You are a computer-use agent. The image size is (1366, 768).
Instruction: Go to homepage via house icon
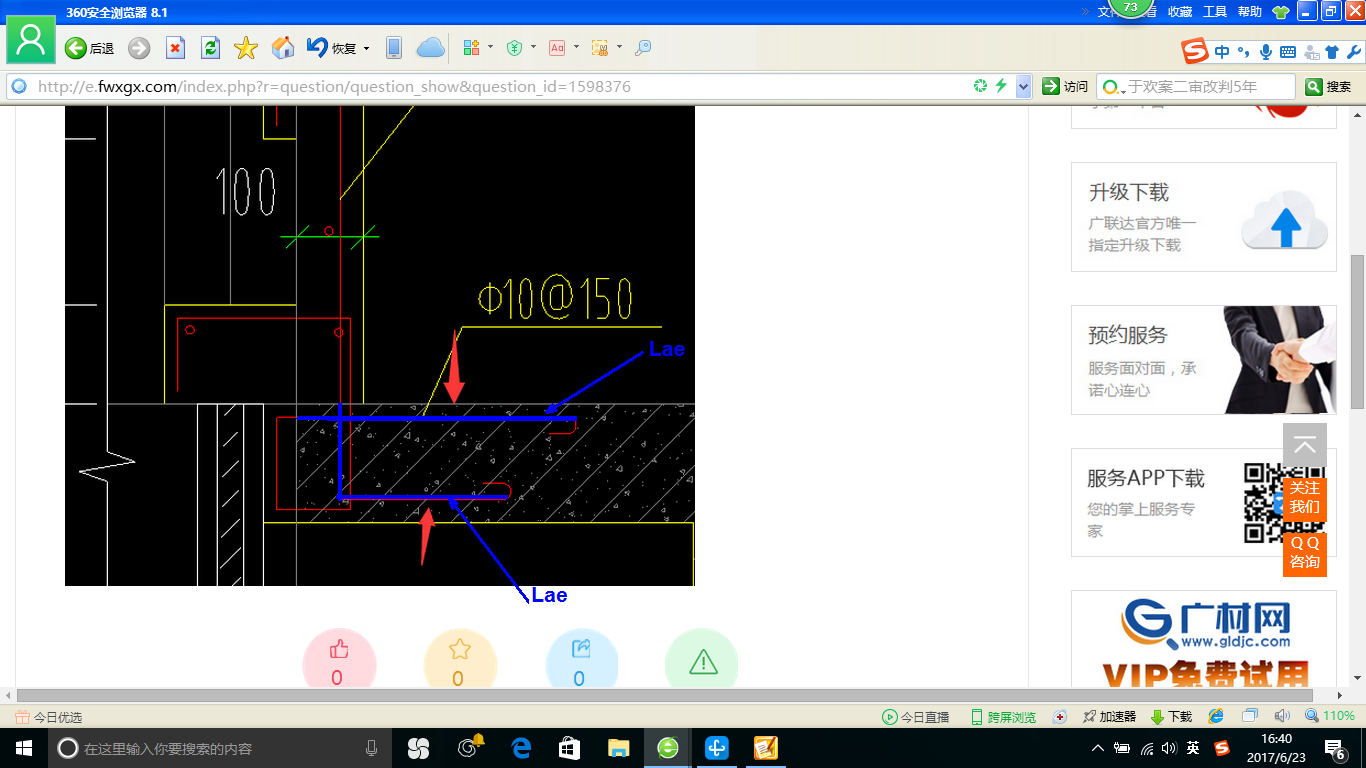click(283, 48)
